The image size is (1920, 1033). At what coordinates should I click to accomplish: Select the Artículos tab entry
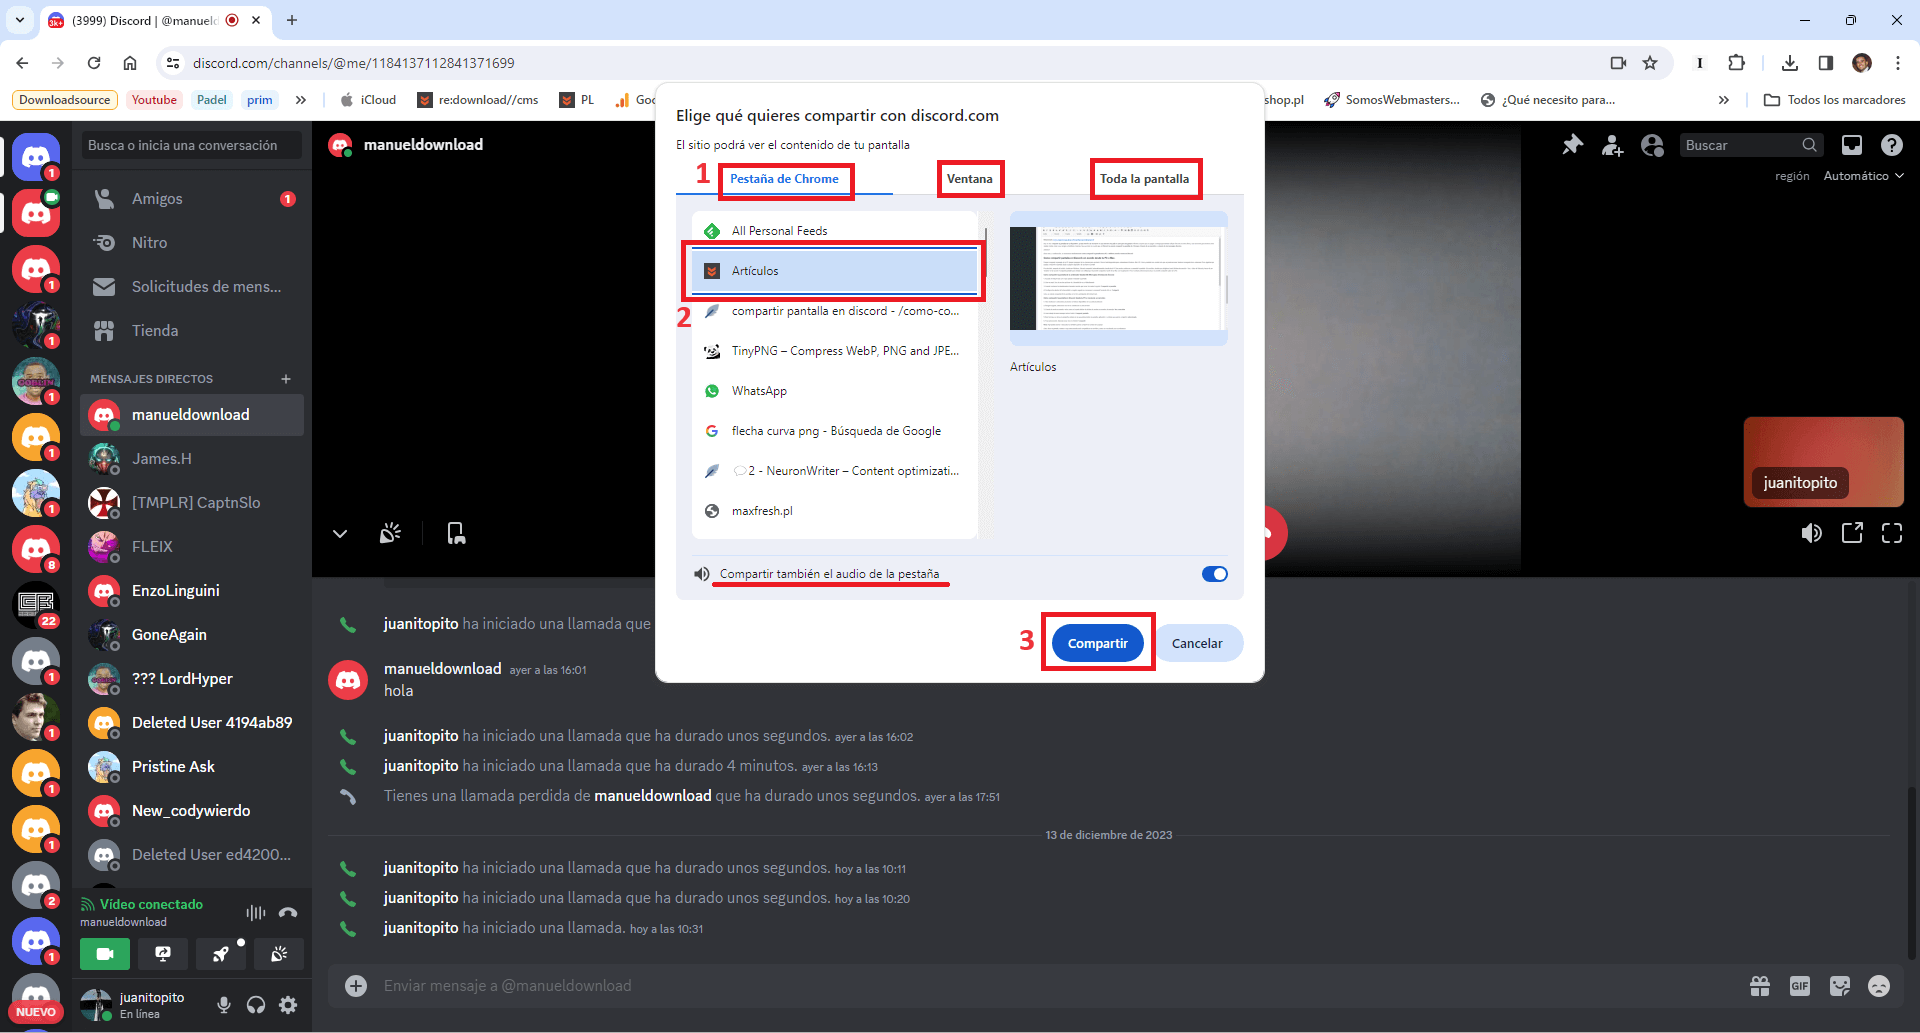834,271
